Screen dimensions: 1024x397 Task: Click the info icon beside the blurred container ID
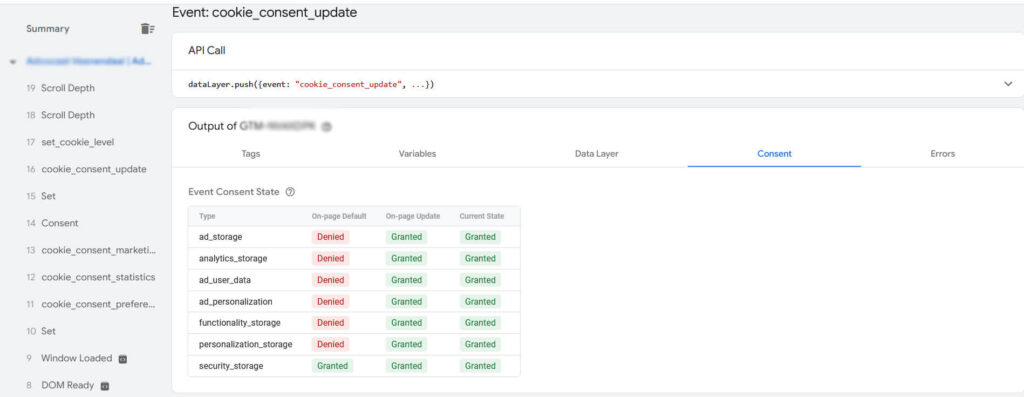tap(327, 127)
